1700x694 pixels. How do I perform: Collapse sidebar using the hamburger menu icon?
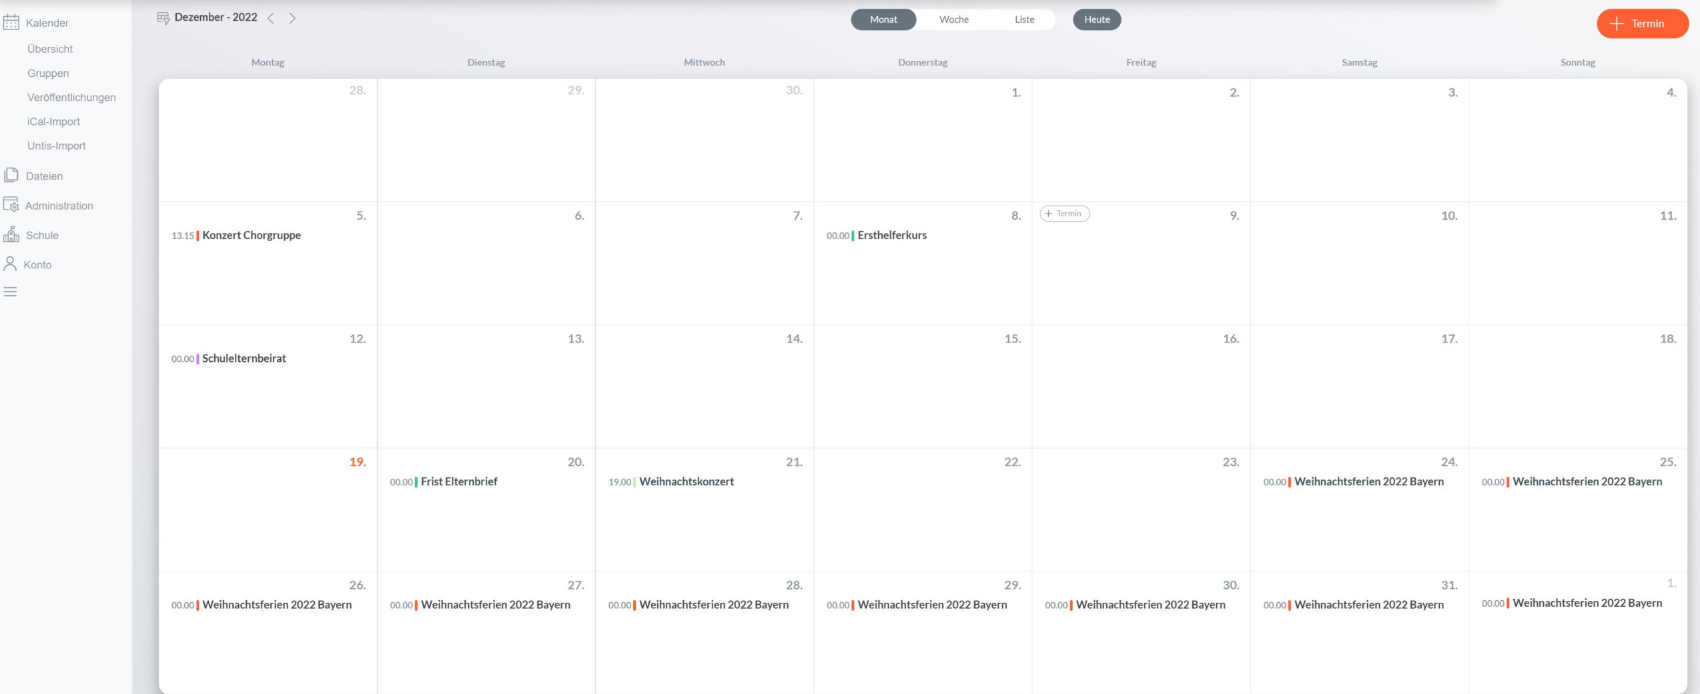click(x=10, y=292)
